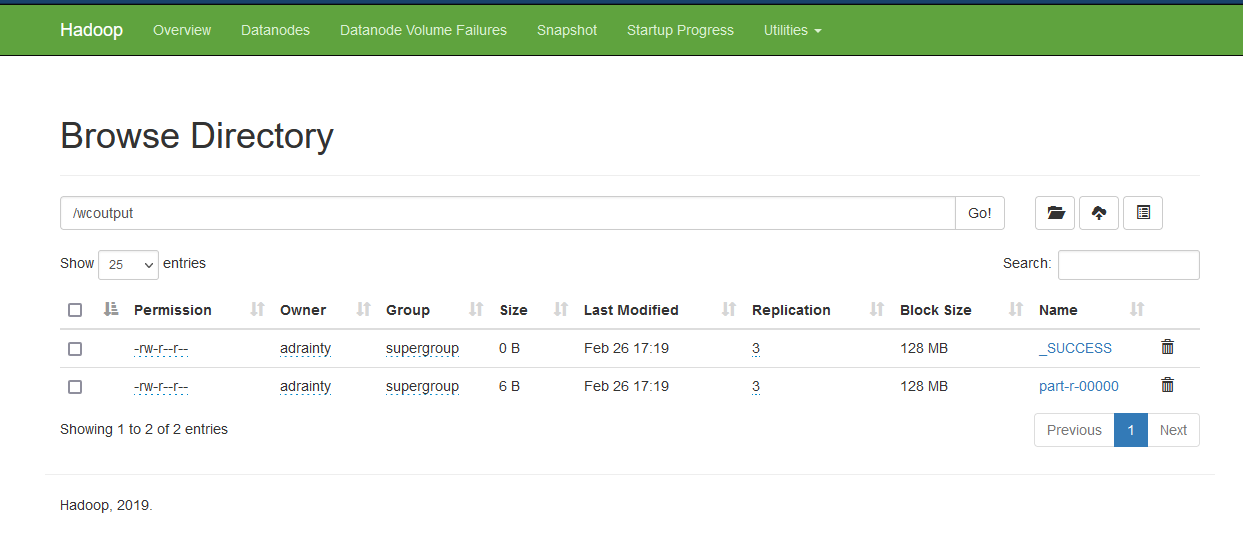The image size is (1243, 539).
Task: Open Datanode Volume Failures page
Action: [x=423, y=30]
